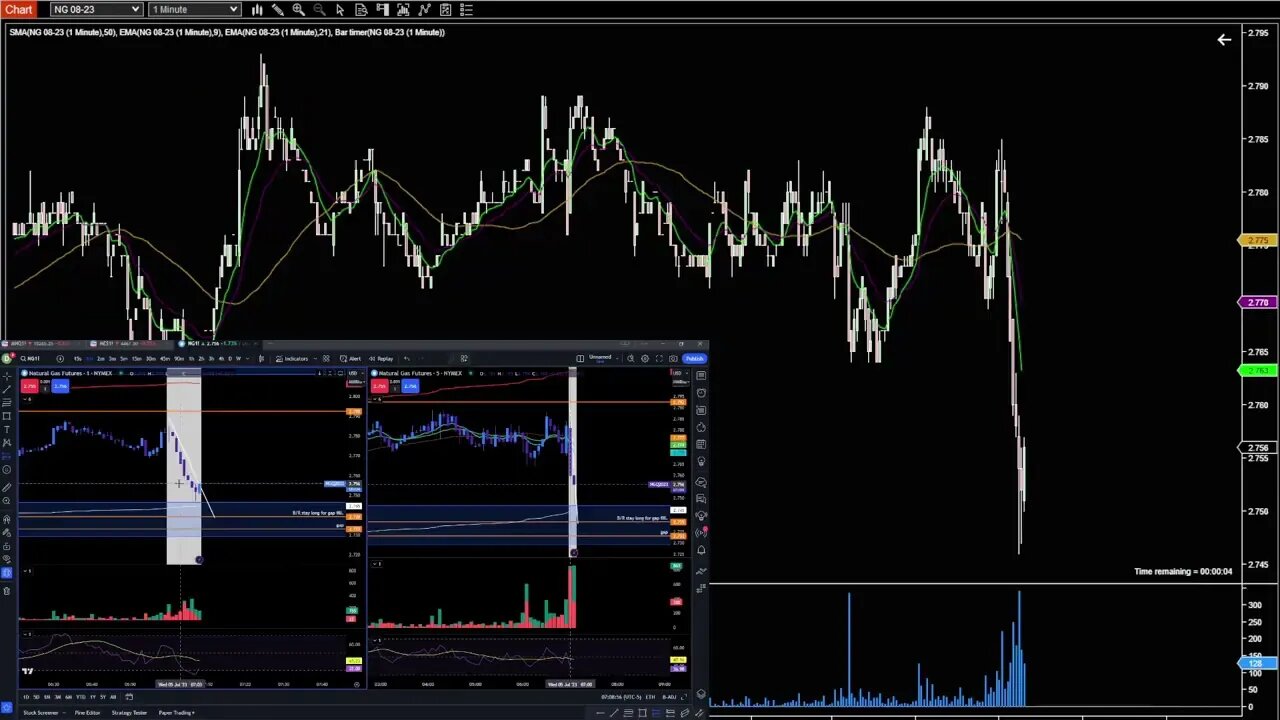Select the 15s timeframe in TradingView
Viewport: 1280px width, 720px height.
77,359
